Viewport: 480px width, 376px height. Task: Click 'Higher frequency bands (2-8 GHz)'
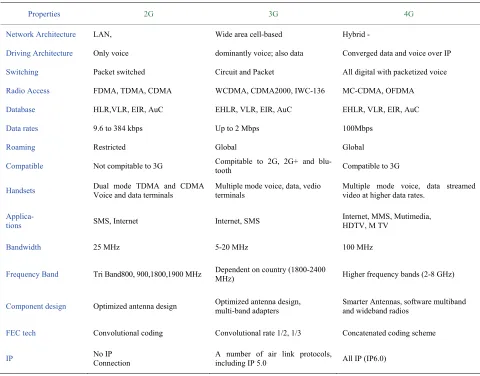click(398, 274)
